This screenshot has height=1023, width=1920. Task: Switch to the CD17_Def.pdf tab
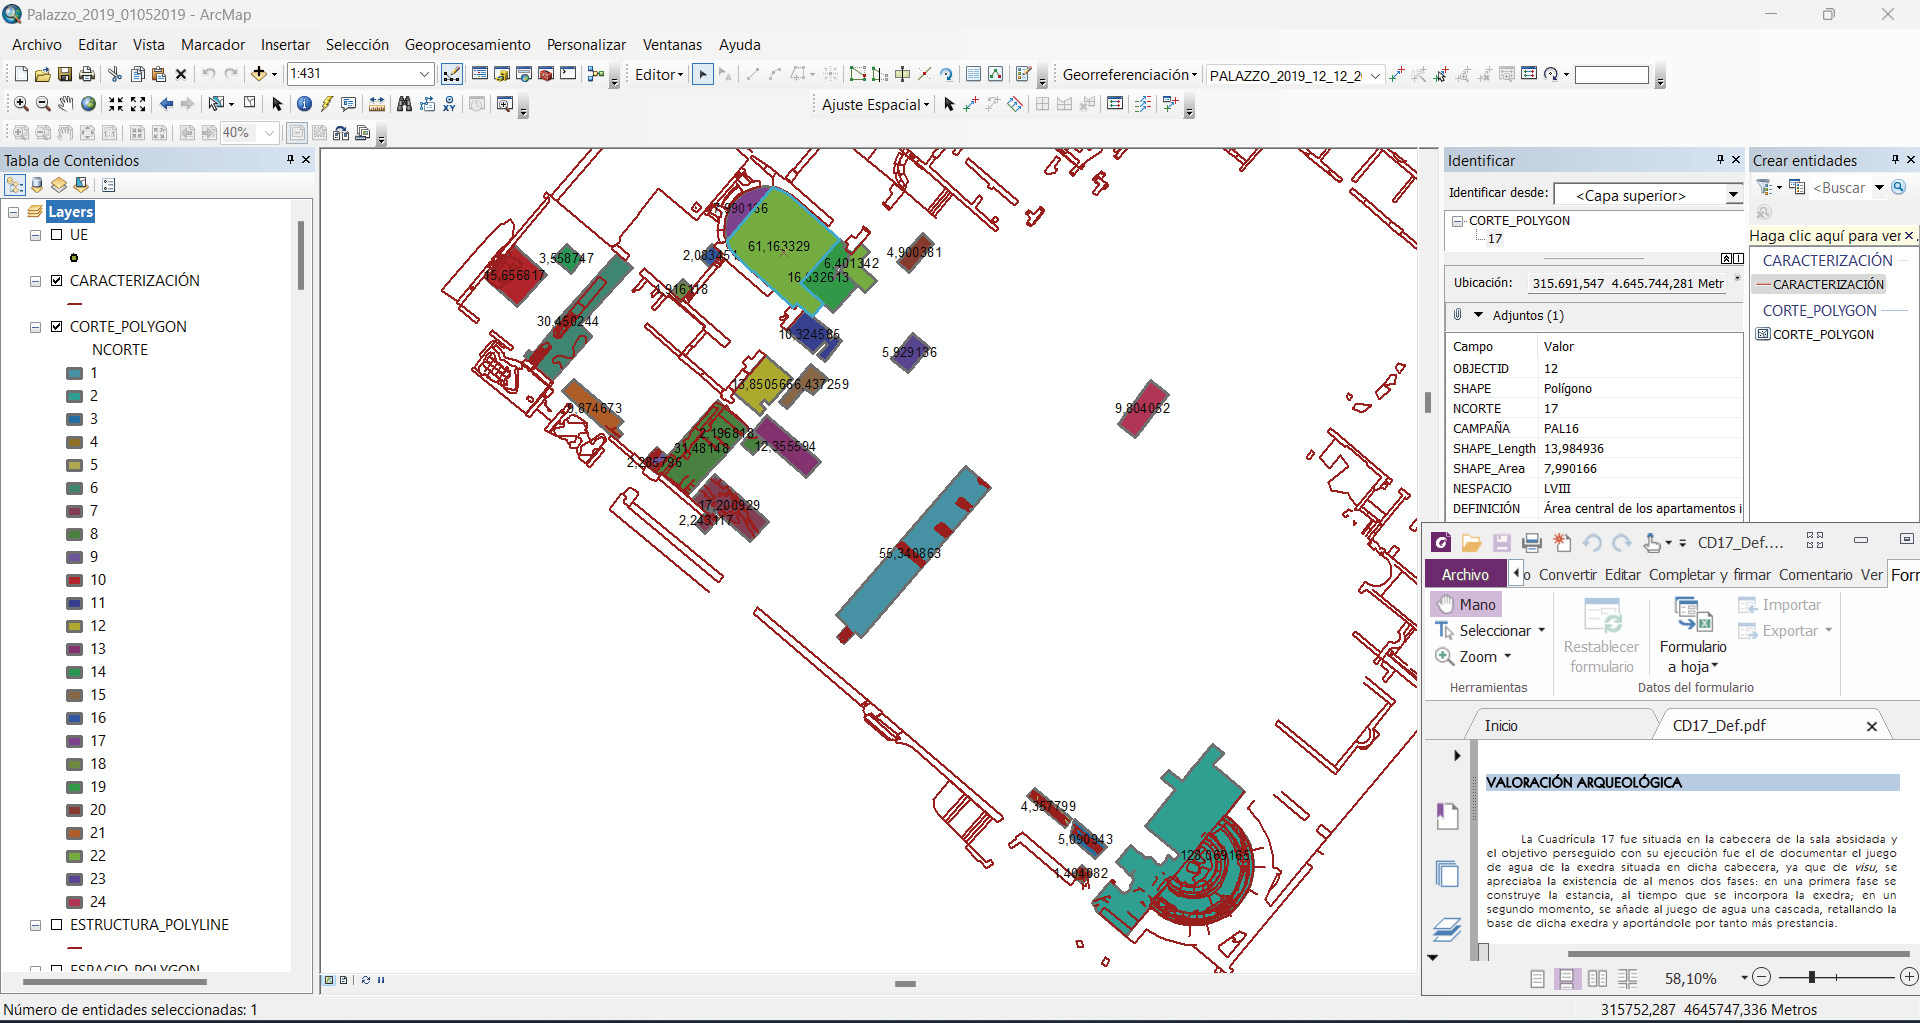1719,726
